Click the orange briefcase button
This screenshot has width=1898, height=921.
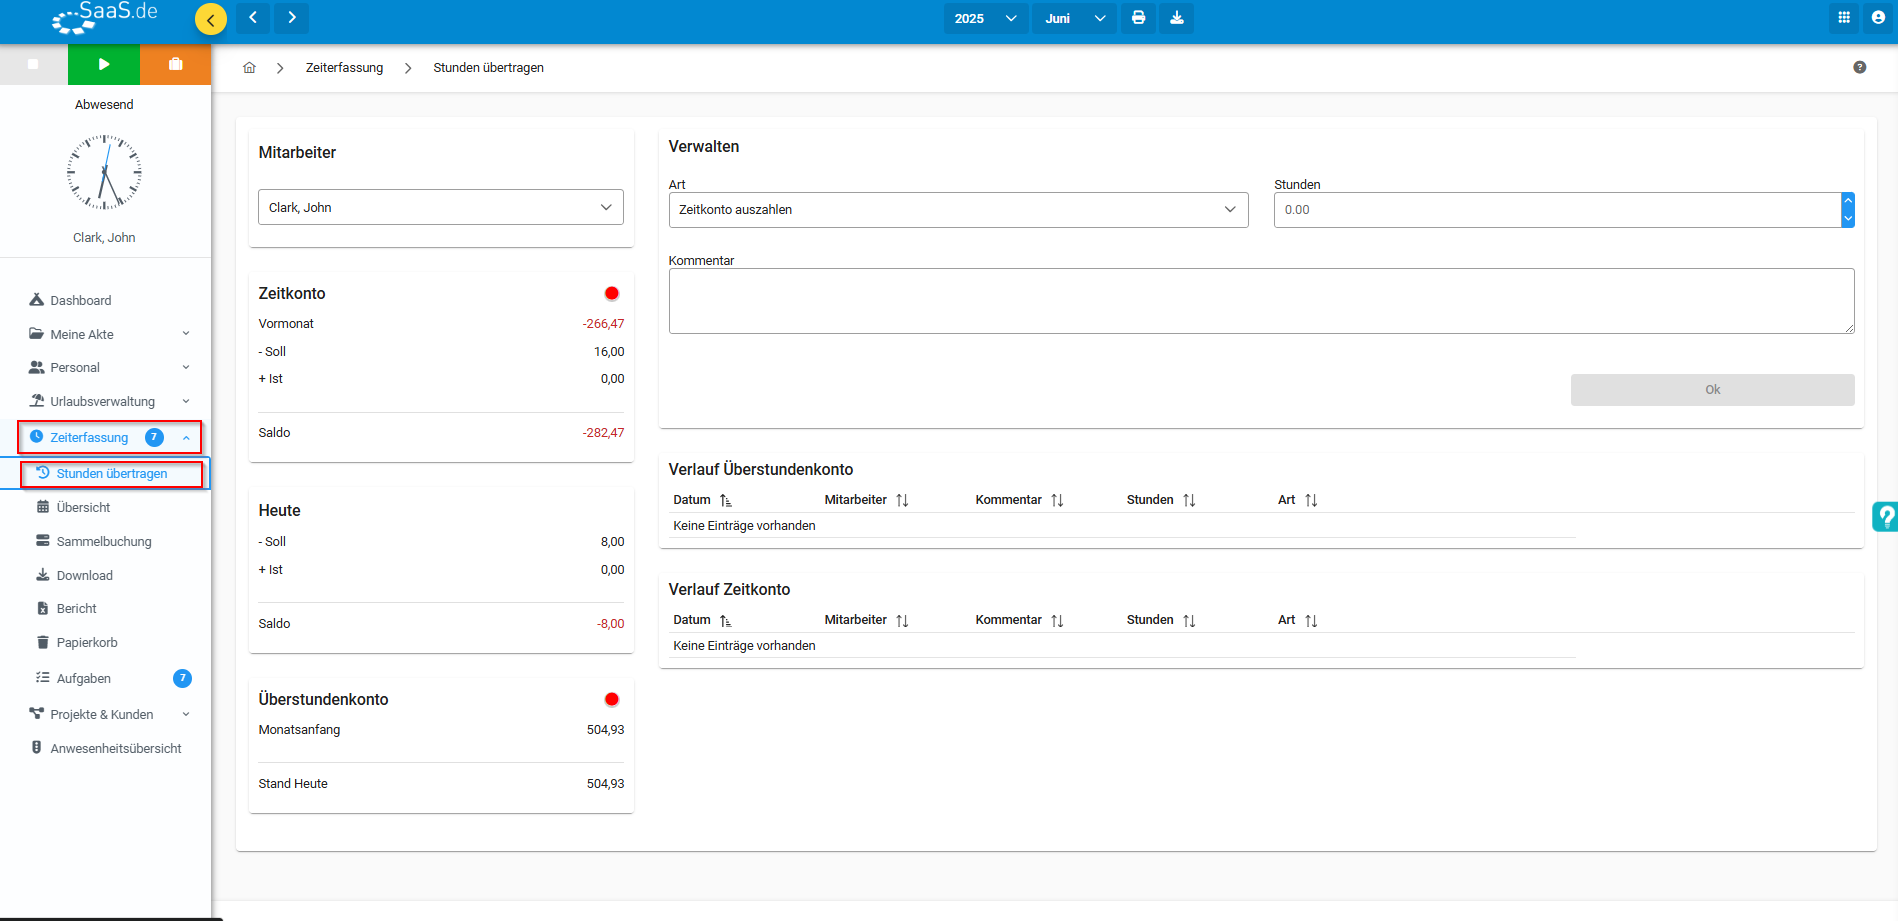point(176,64)
